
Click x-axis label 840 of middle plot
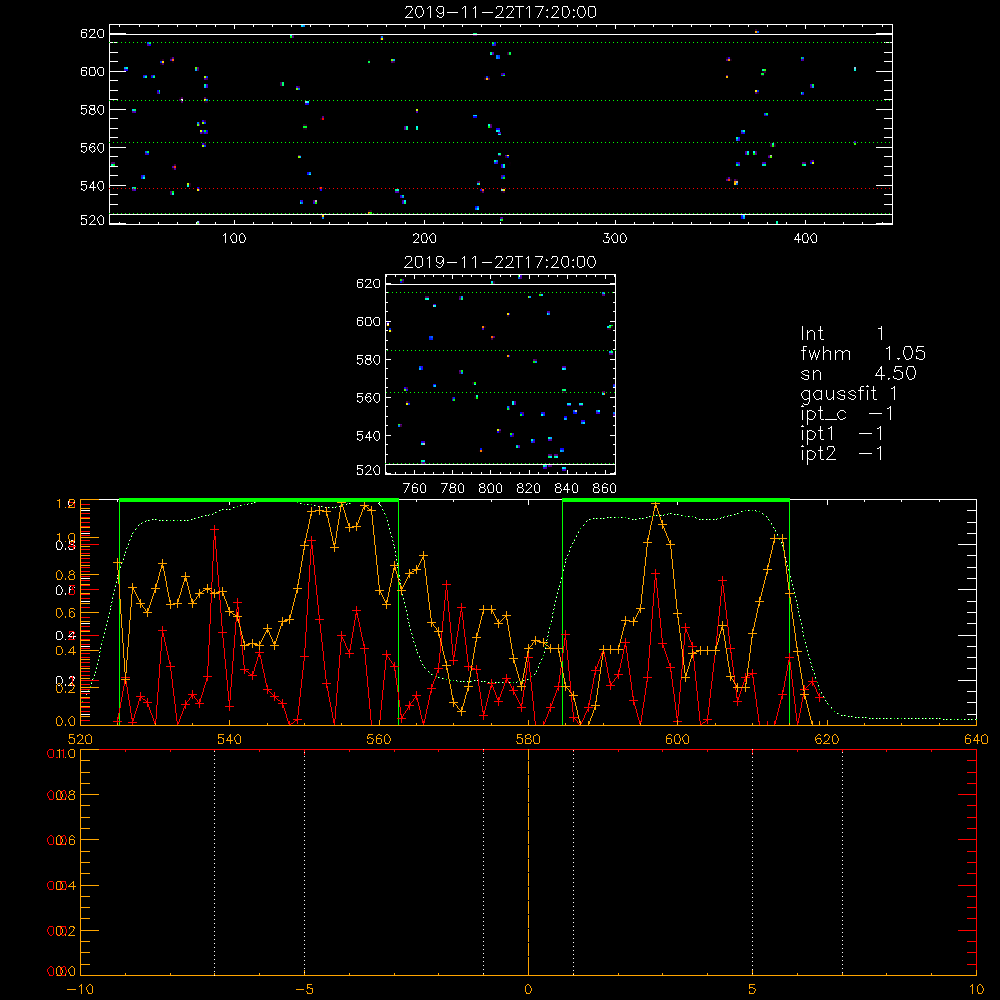pyautogui.click(x=566, y=489)
